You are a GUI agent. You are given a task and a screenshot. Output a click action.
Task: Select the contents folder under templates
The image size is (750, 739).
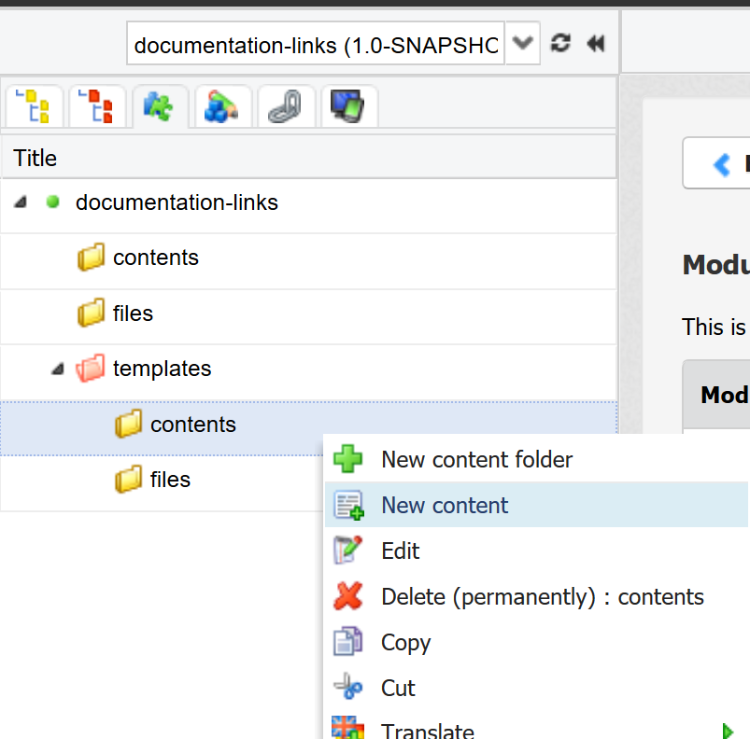point(309,428)
